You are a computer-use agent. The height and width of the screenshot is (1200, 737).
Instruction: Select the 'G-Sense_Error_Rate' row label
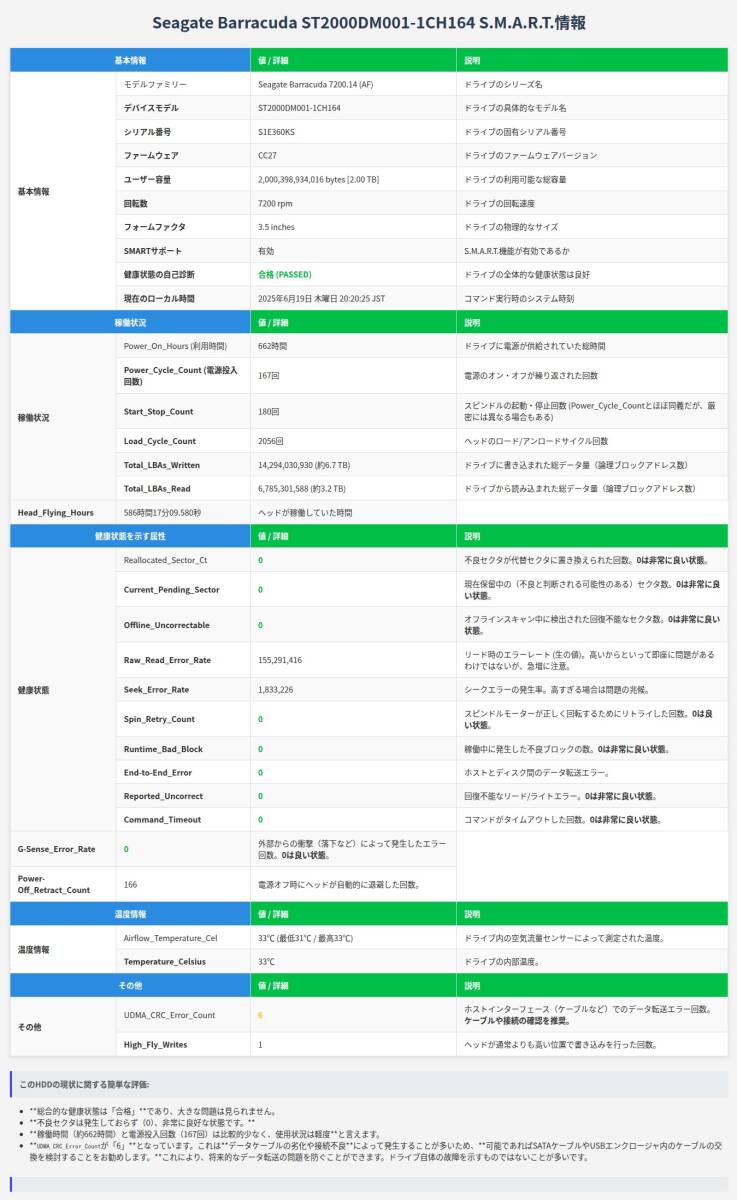coord(57,849)
